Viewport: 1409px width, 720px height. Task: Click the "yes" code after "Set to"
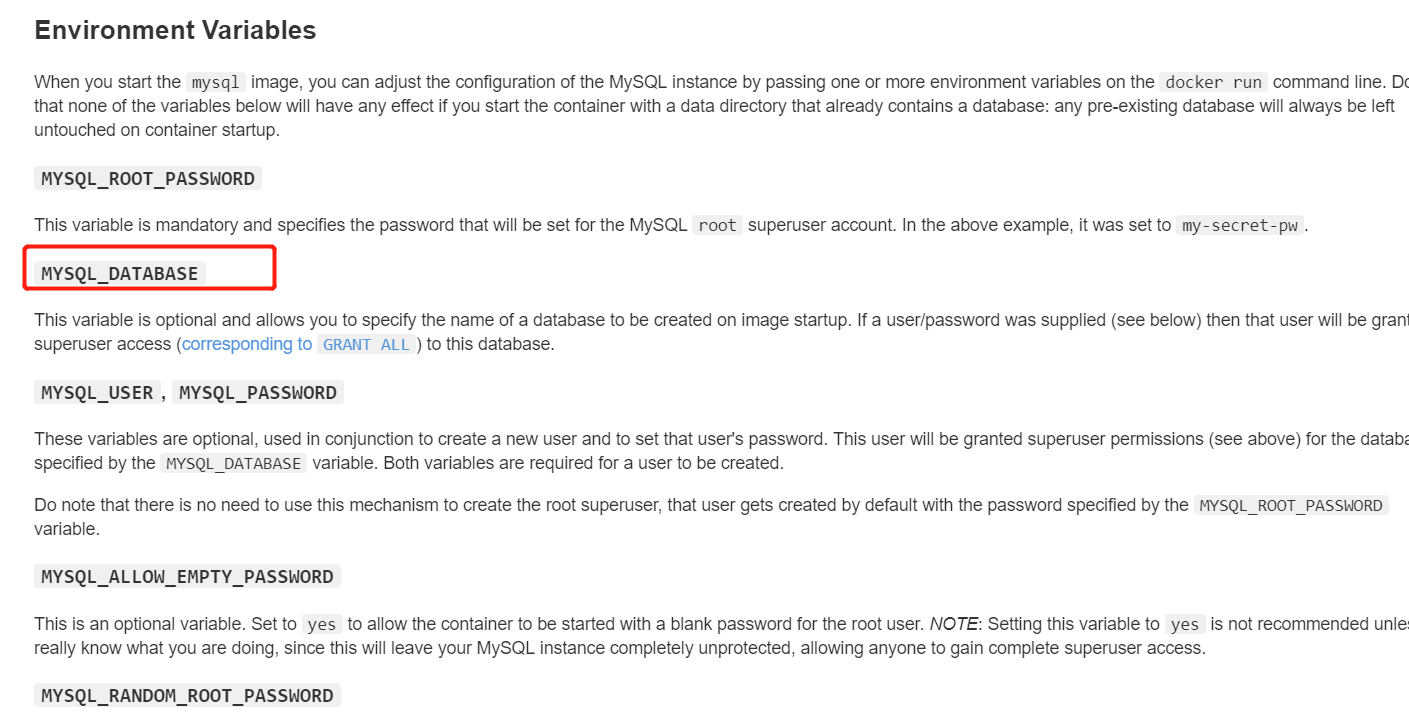[321, 625]
